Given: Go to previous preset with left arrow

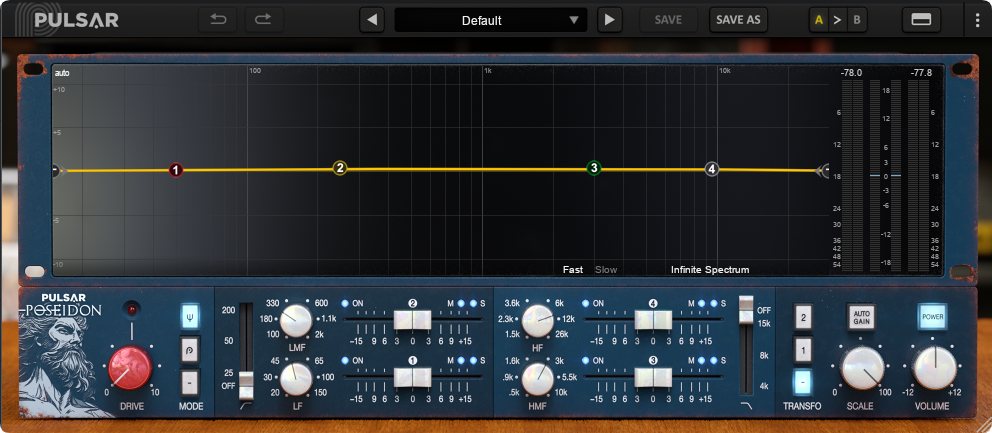Looking at the screenshot, I should (x=372, y=20).
